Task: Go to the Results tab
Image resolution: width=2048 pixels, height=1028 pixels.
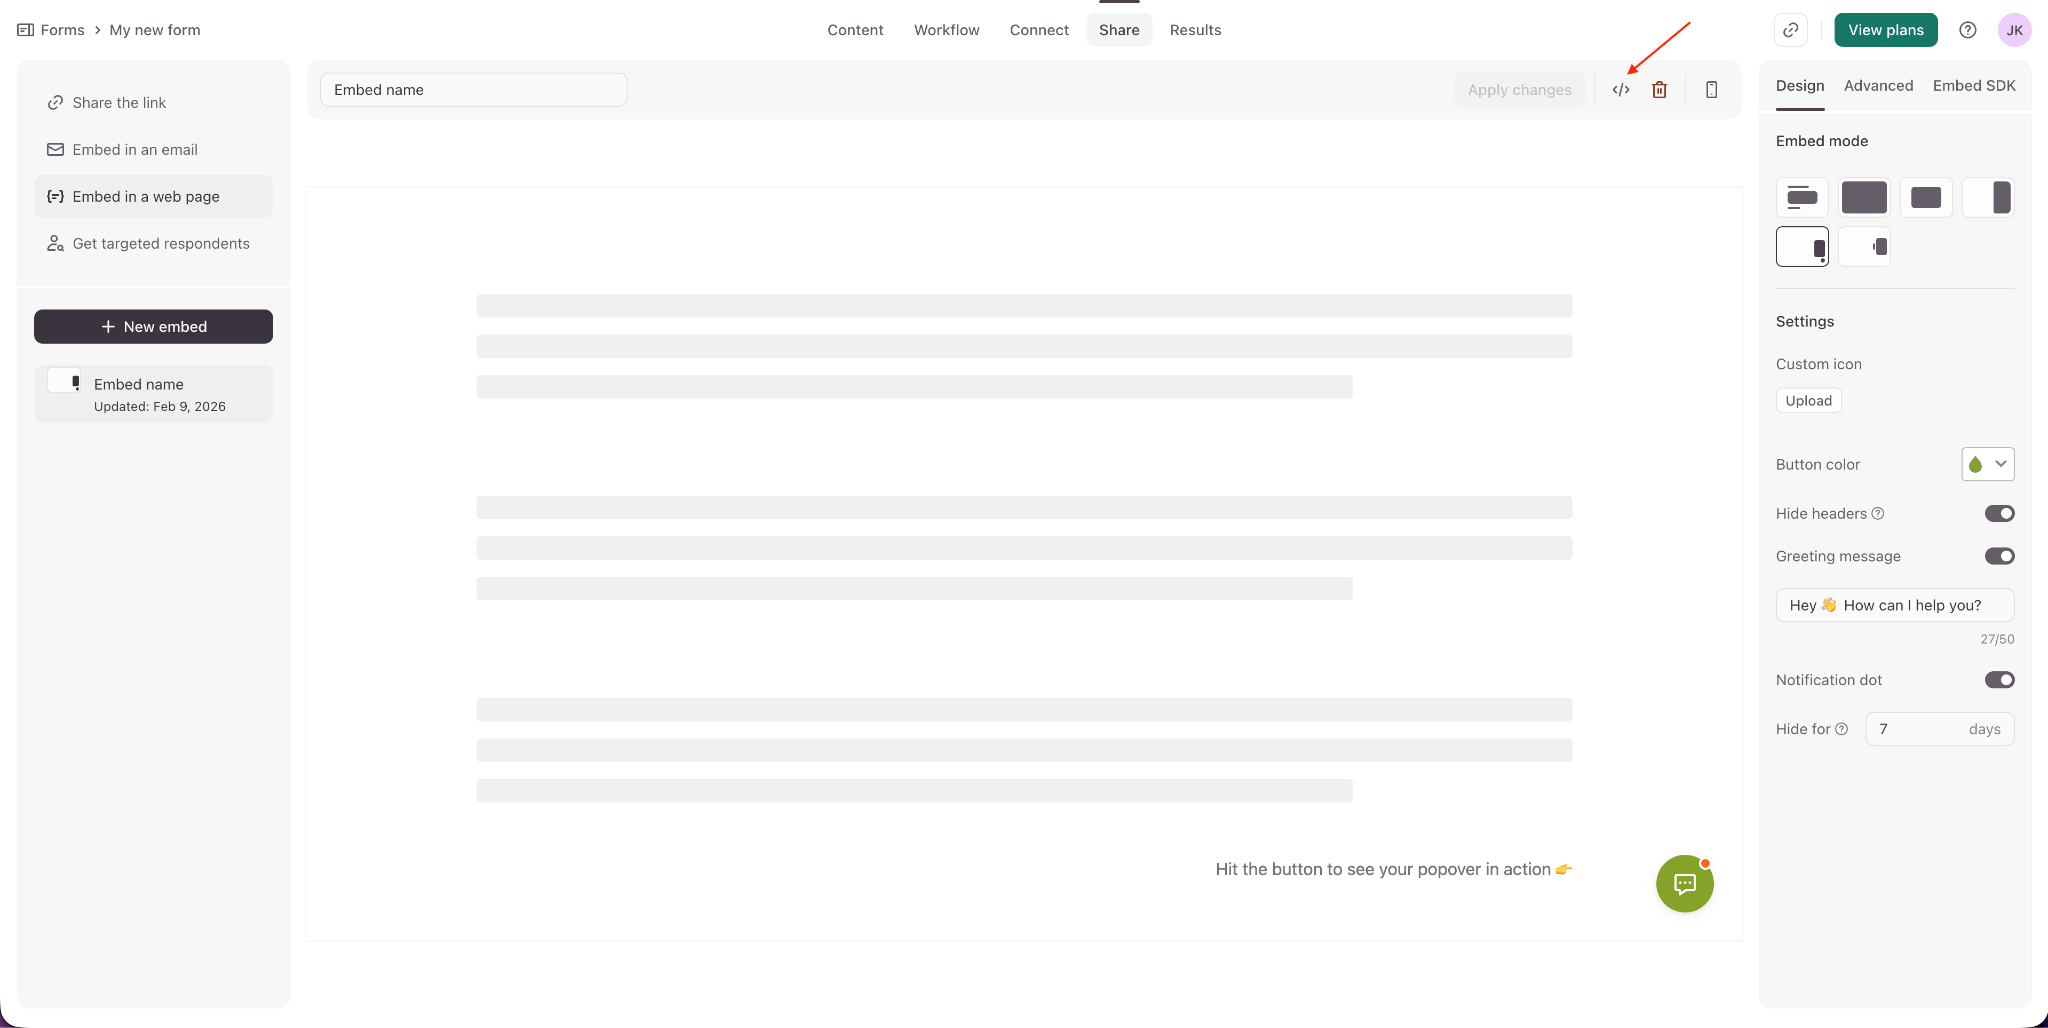Action: (x=1195, y=30)
